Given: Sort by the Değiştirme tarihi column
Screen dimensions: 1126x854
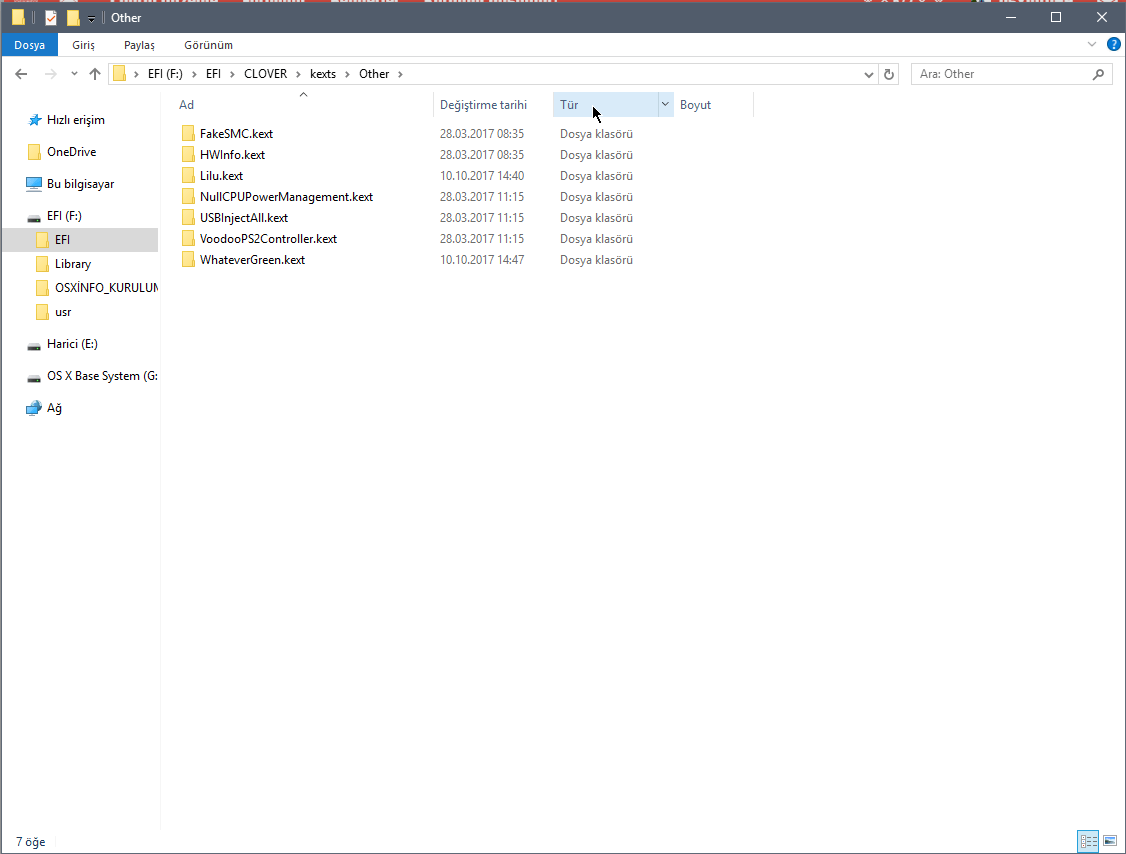Looking at the screenshot, I should pos(483,105).
